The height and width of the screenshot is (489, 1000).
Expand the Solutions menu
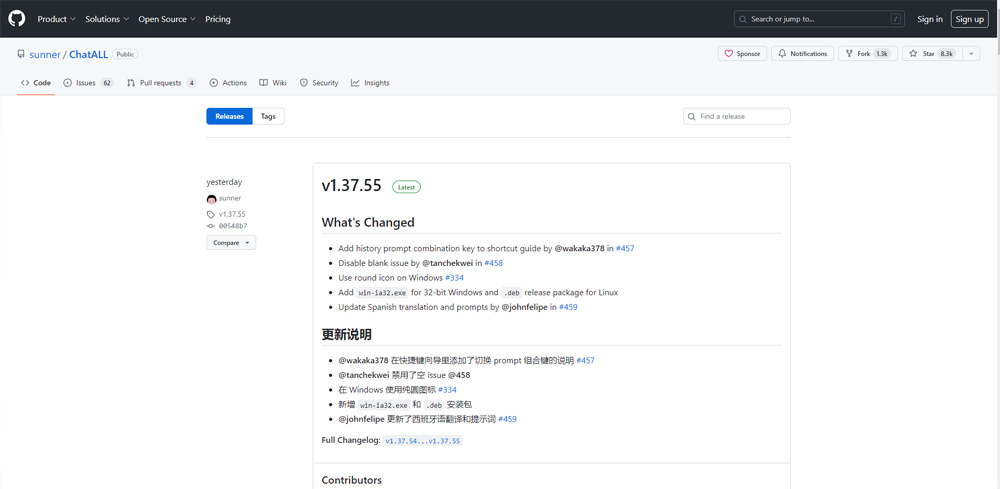point(107,19)
